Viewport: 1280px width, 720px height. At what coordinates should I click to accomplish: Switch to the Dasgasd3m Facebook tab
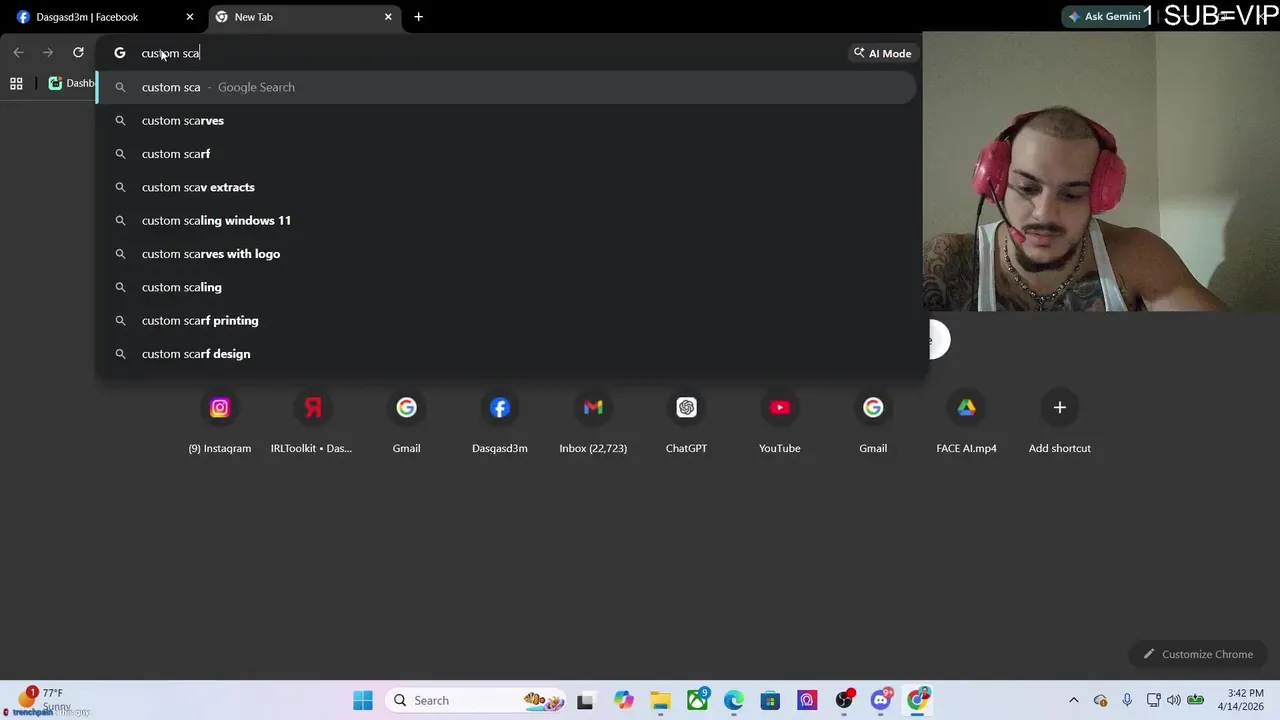pyautogui.click(x=100, y=17)
